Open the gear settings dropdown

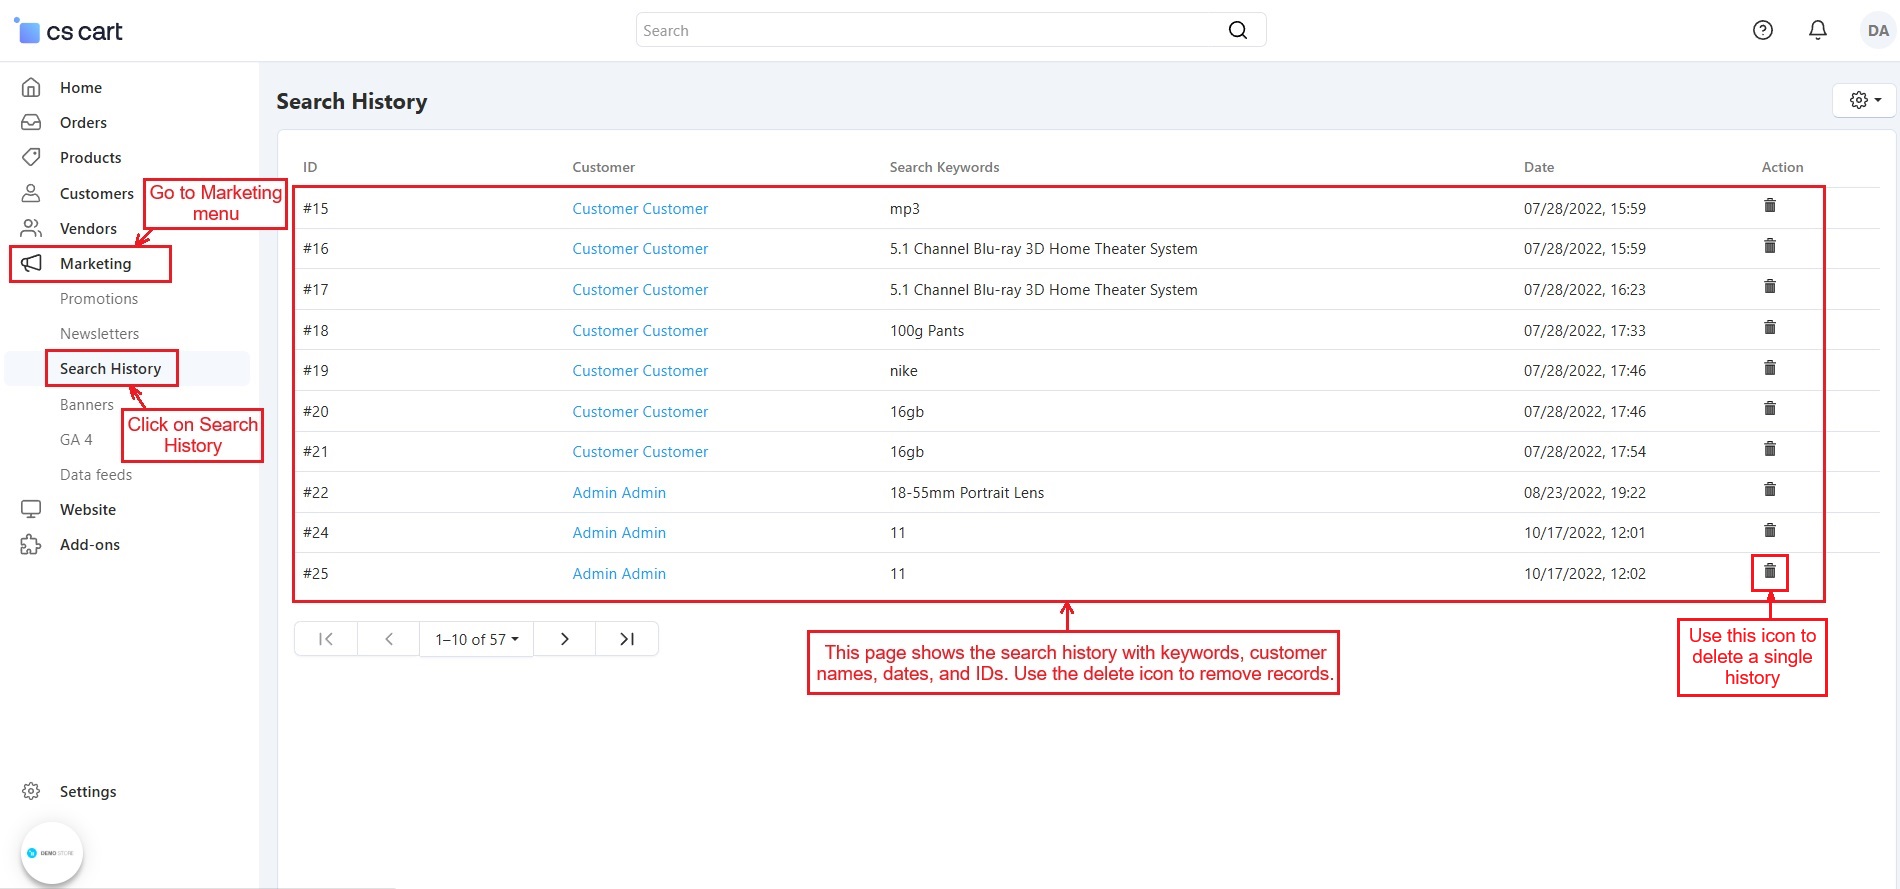[x=1864, y=100]
